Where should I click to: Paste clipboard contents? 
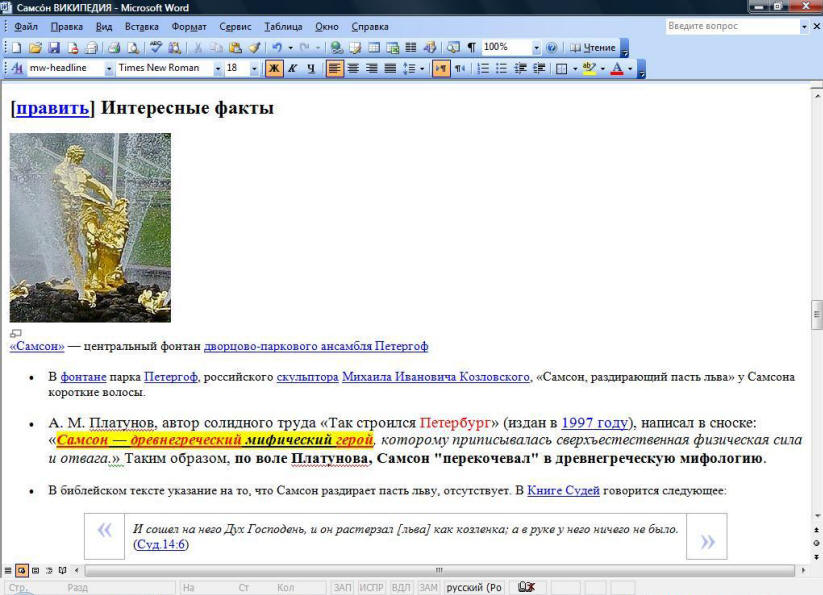236,48
